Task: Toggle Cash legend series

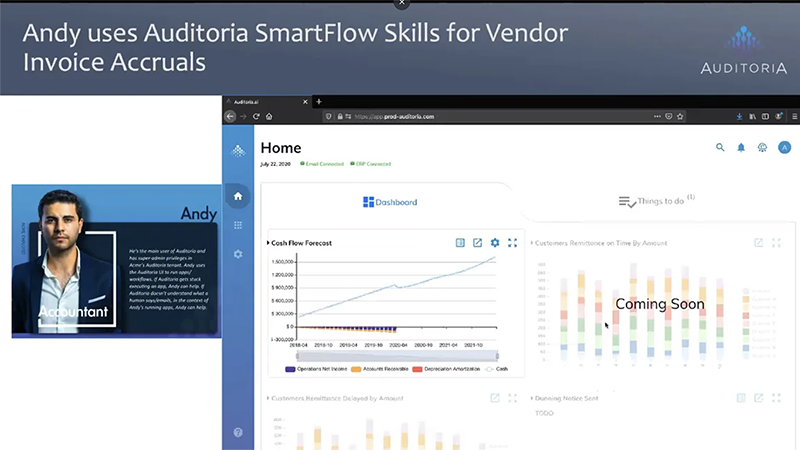Action: 496,369
